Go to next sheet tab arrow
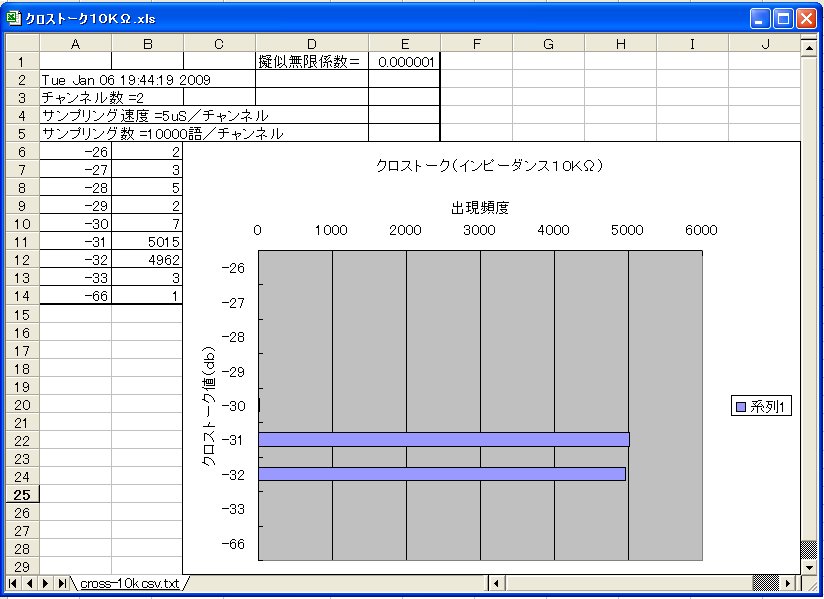This screenshot has height=599, width=824. coord(46,583)
